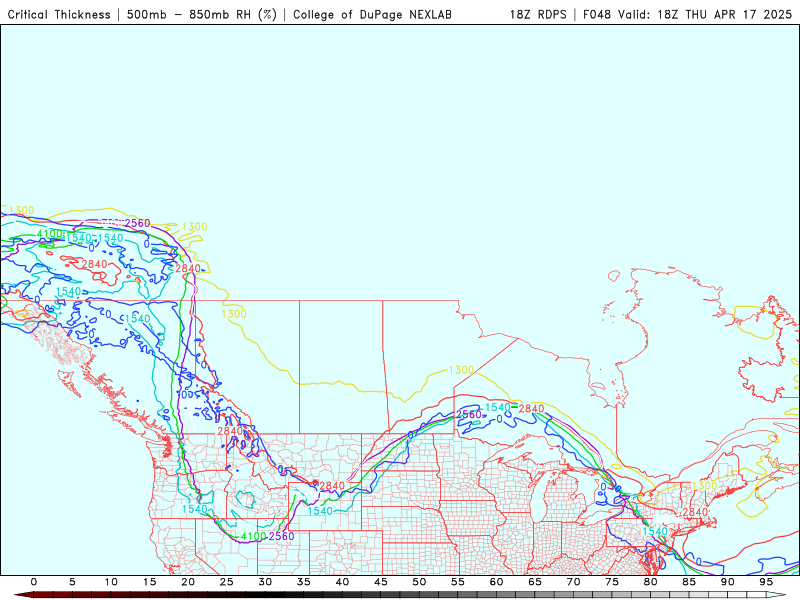
Task: Select the red 2840 label right of cyan 1540 near Lake Superior
Action: [532, 409]
